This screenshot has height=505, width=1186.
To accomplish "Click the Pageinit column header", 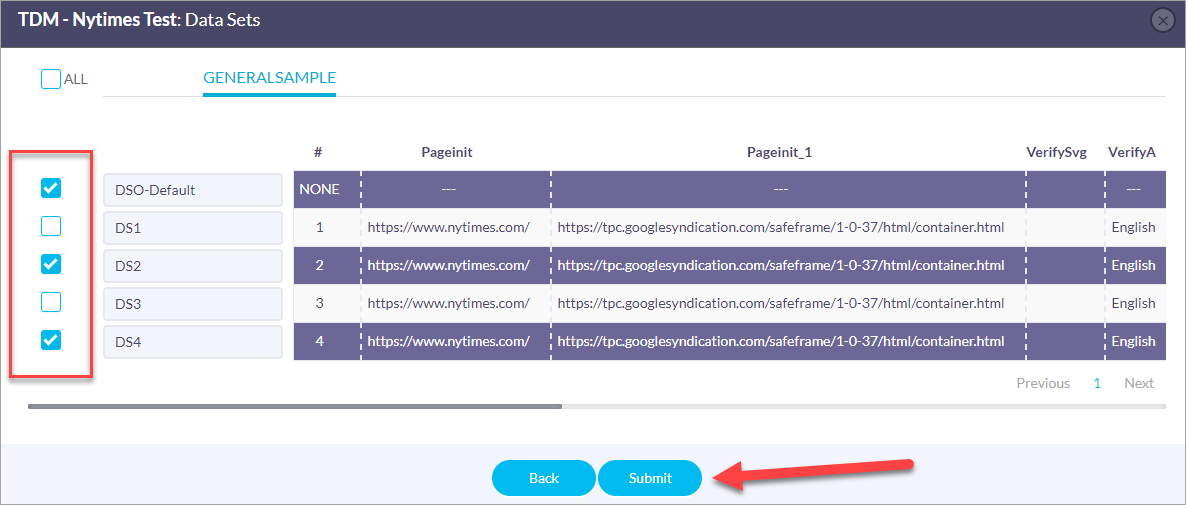I will click(x=447, y=152).
